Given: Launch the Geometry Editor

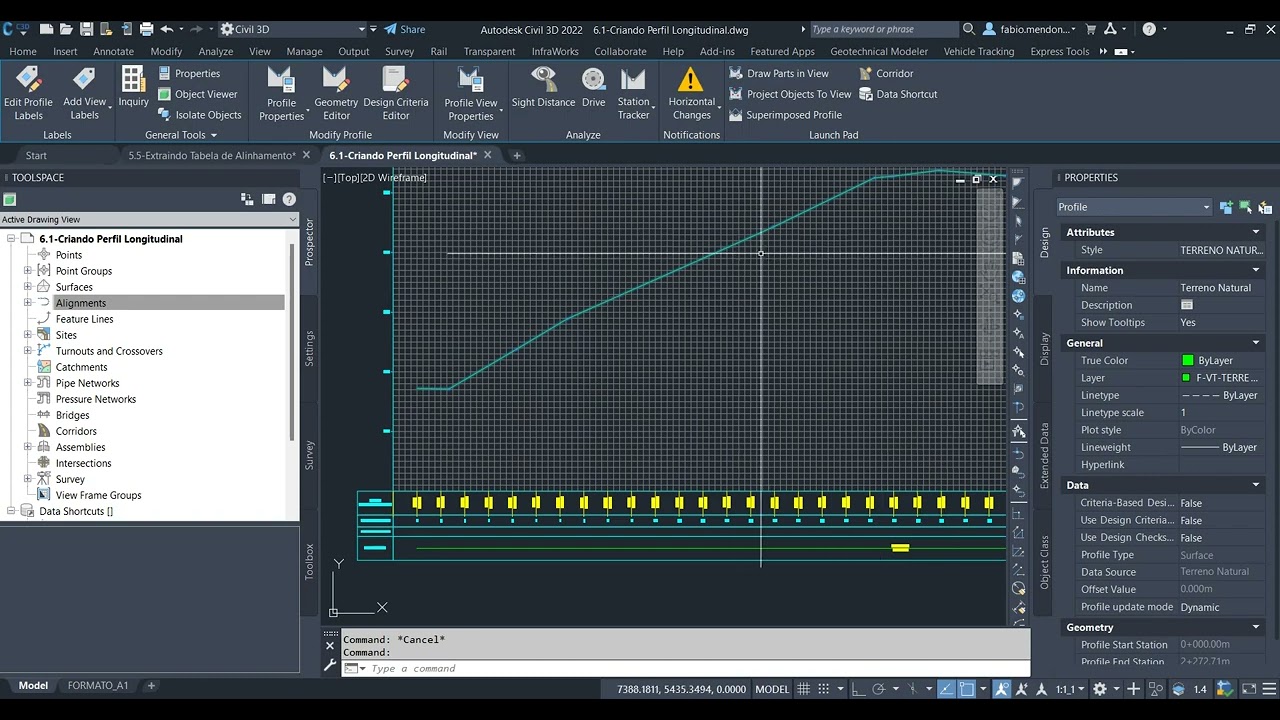Looking at the screenshot, I should tap(336, 94).
